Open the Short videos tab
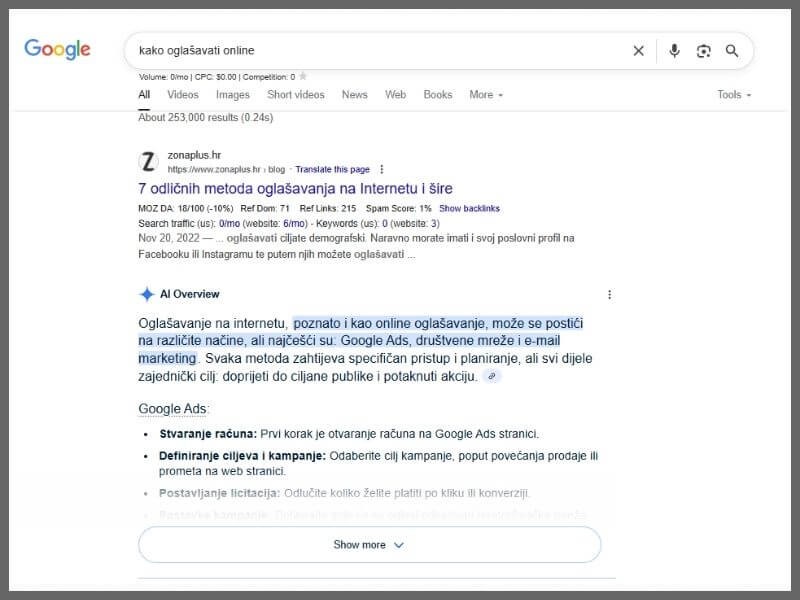The image size is (800, 600). (295, 95)
